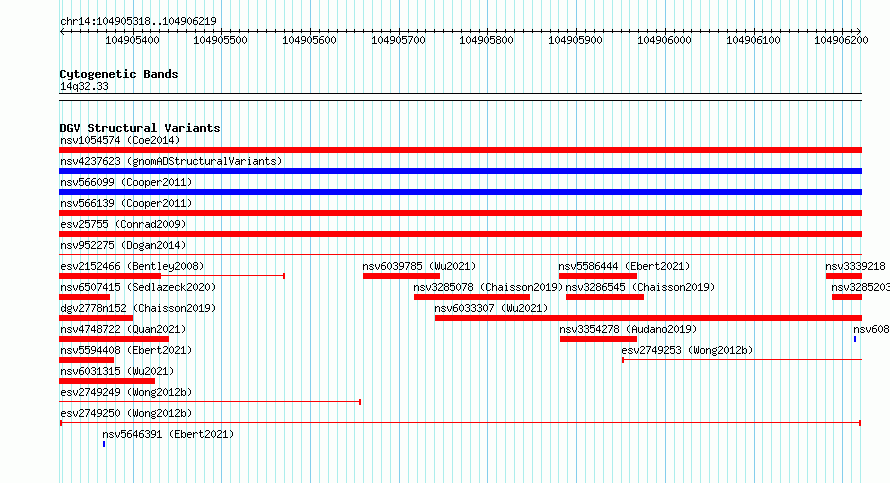Open nsv5586444 (Ebert2021) label
The width and height of the screenshot is (890, 483).
tap(624, 266)
